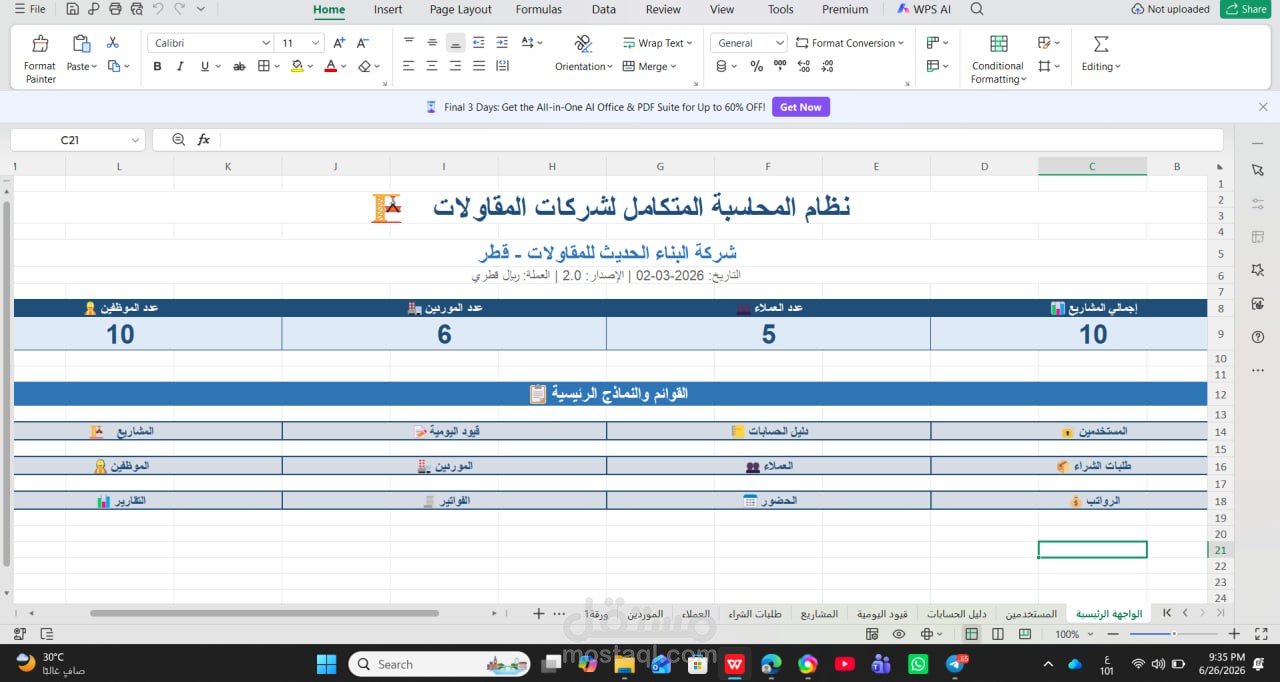The width and height of the screenshot is (1280, 682).
Task: Click the Undo arrow
Action: pyautogui.click(x=158, y=9)
